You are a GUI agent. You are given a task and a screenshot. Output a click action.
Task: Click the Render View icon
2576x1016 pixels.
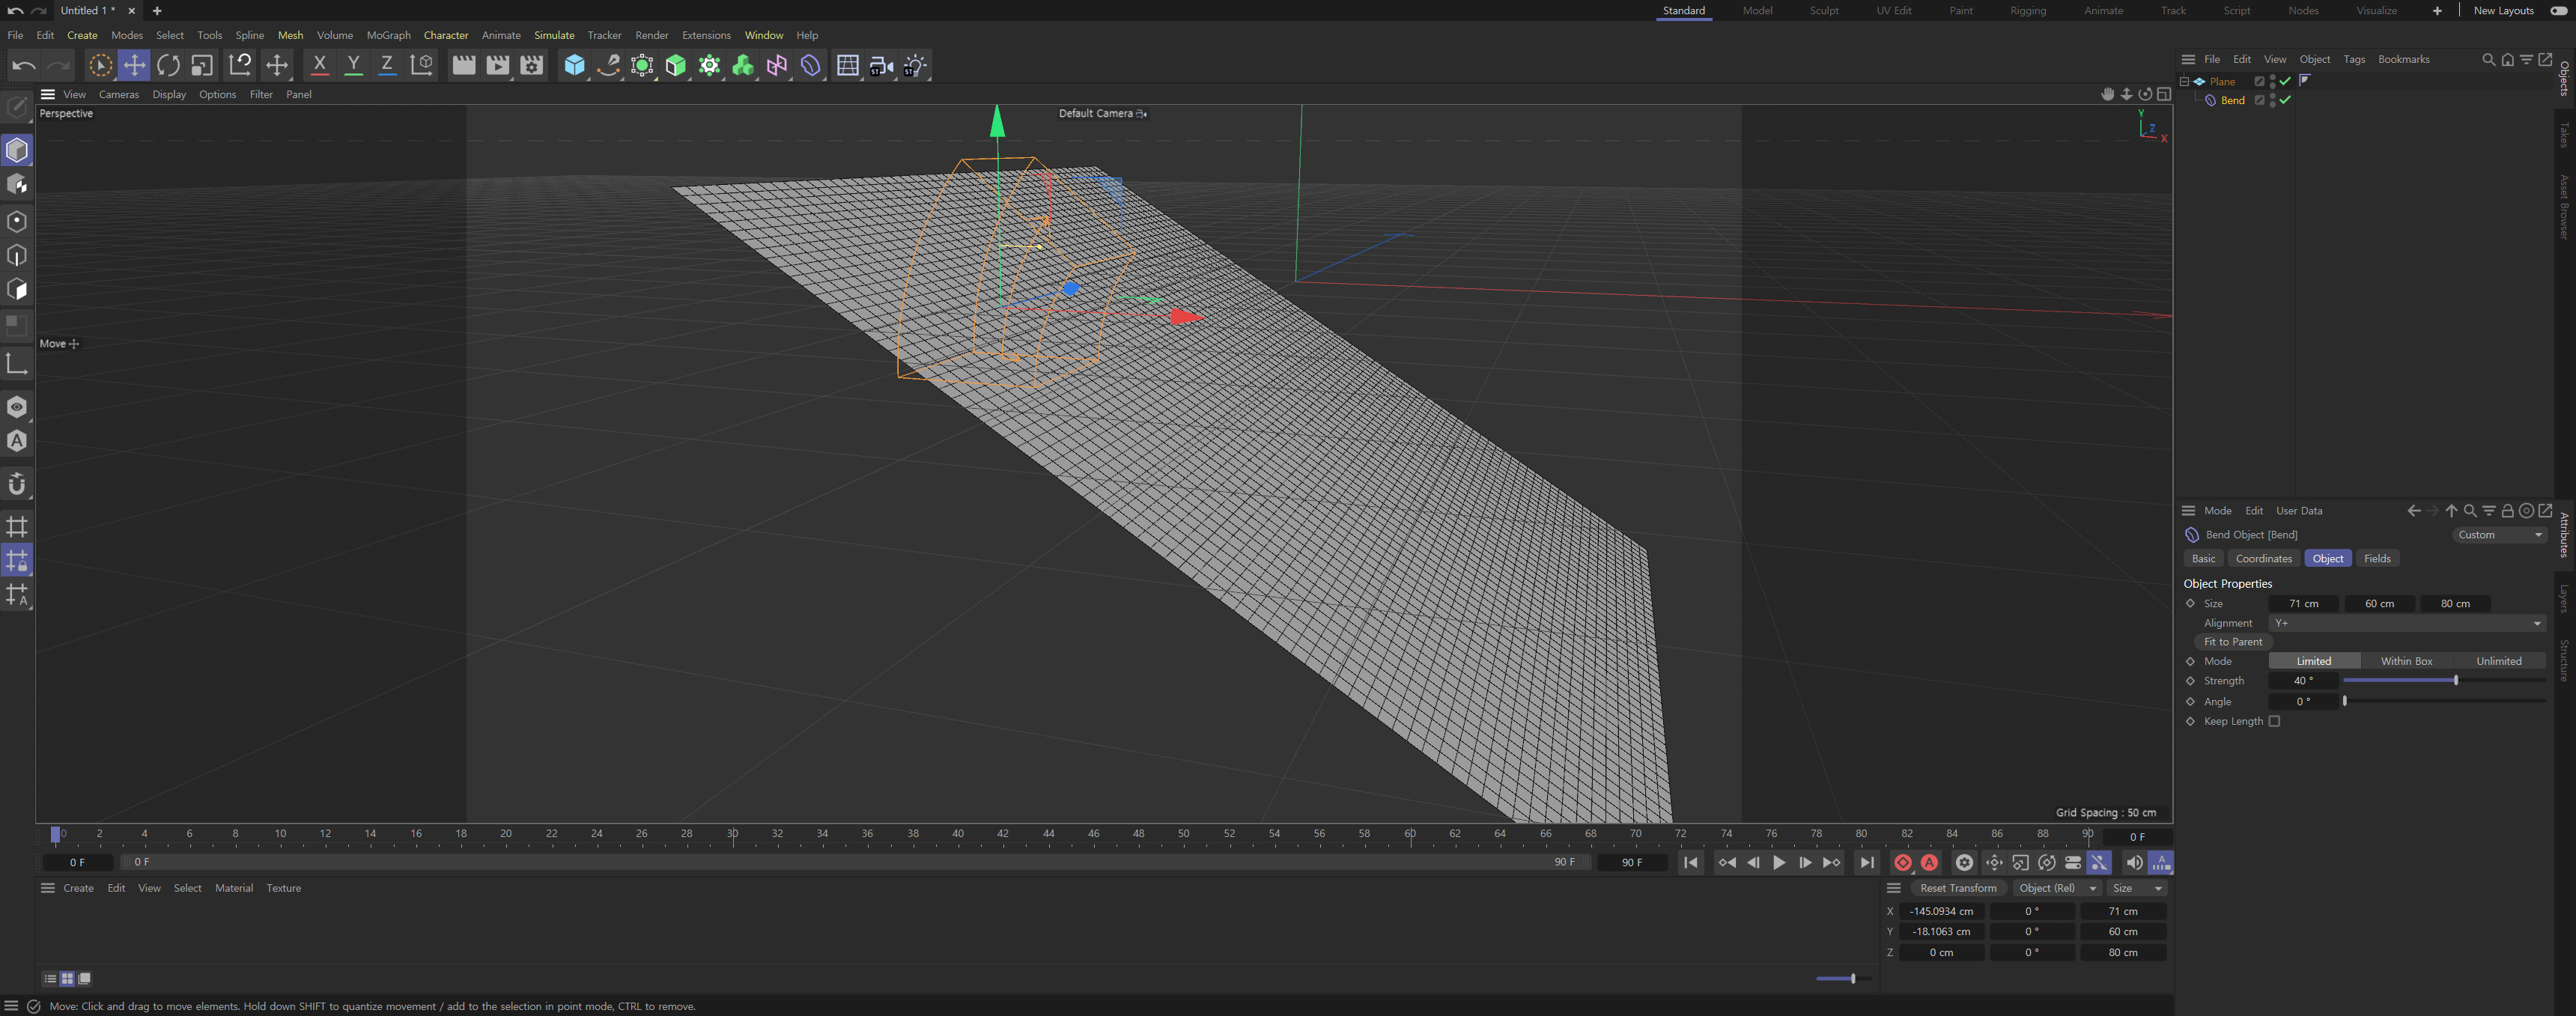click(464, 64)
